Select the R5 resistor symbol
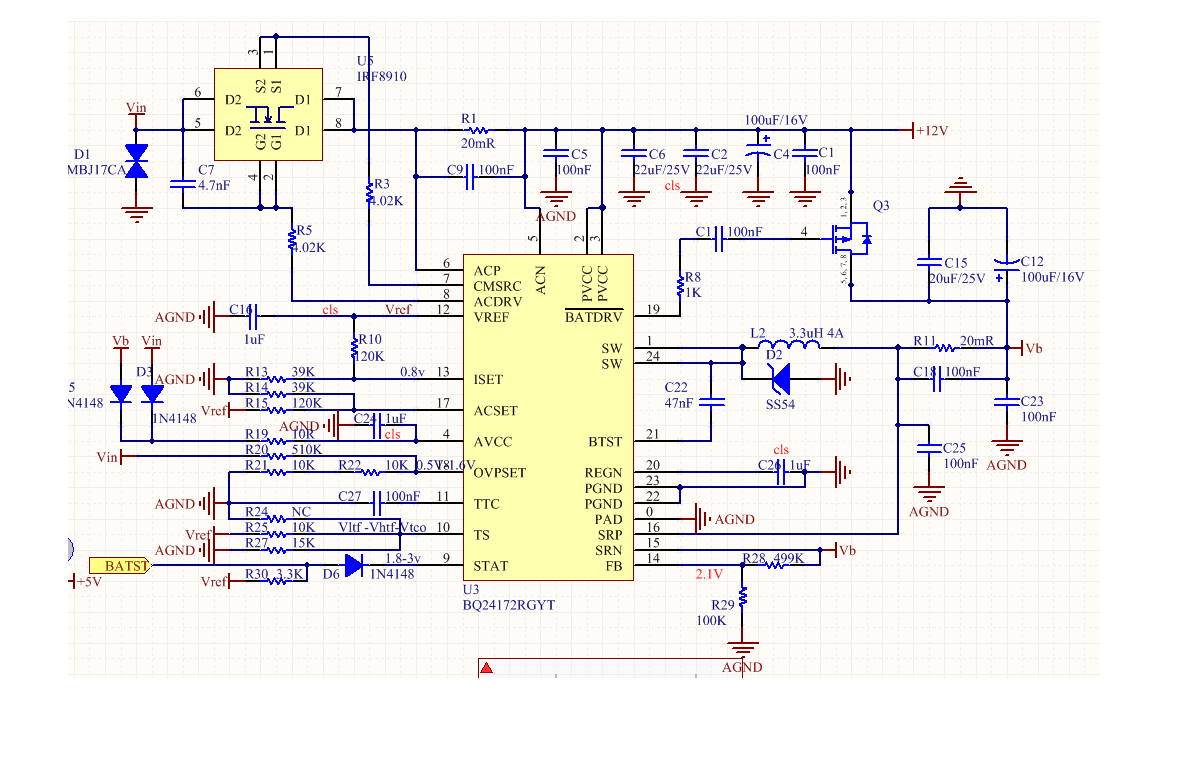The image size is (1186, 766). (292, 239)
